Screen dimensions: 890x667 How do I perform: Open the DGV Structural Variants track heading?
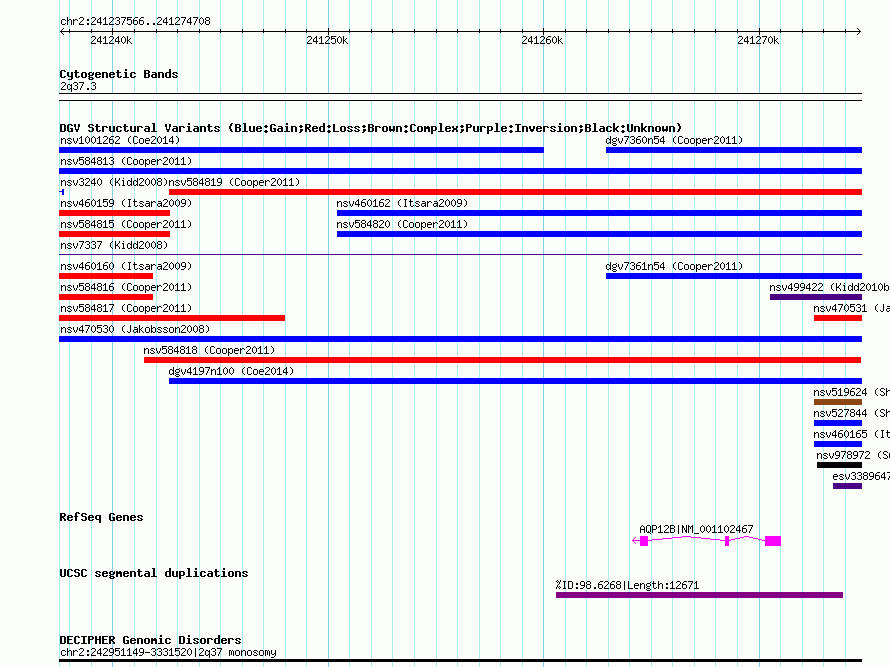(371, 128)
